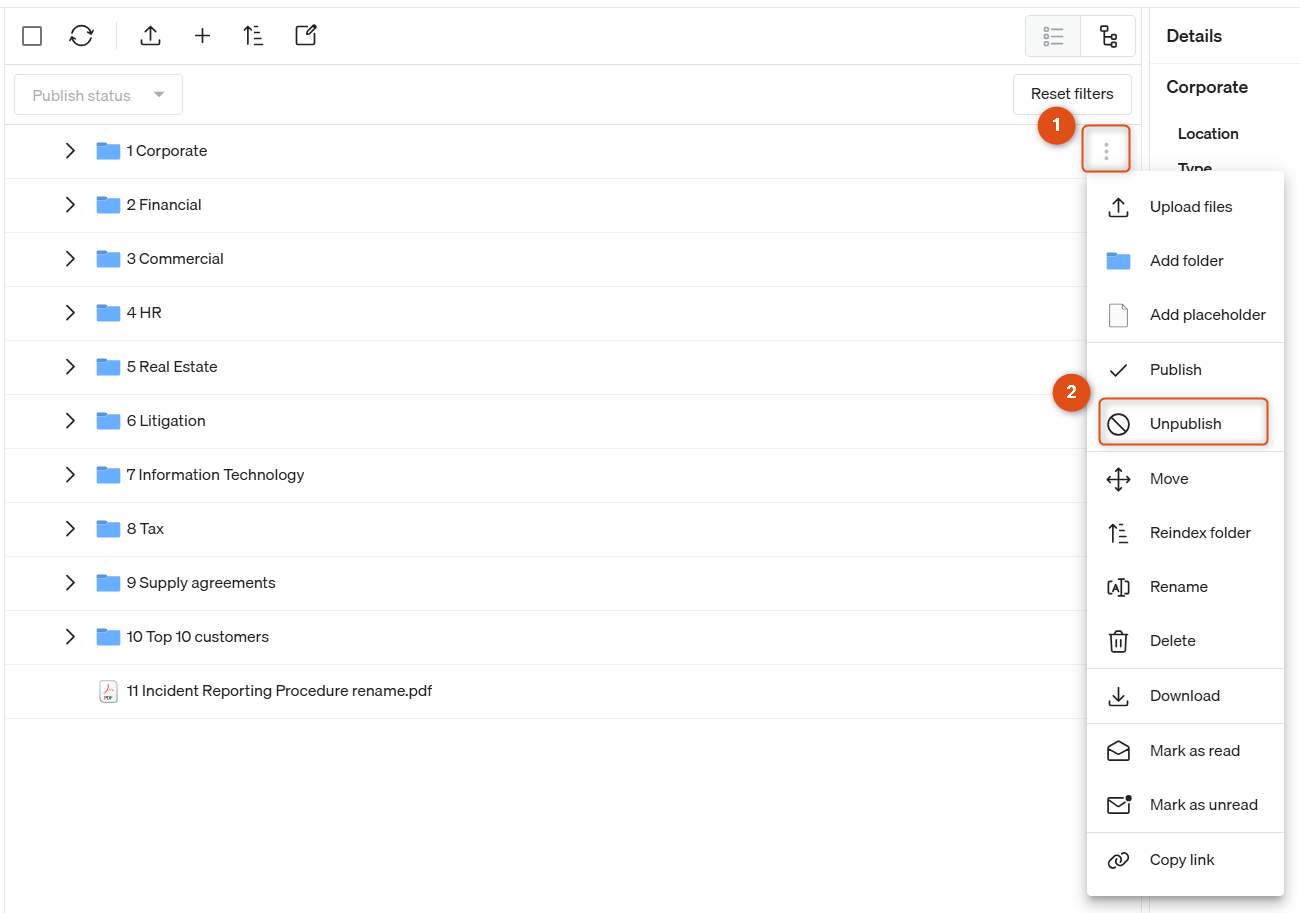Switch to list view layout icon

point(1053,36)
